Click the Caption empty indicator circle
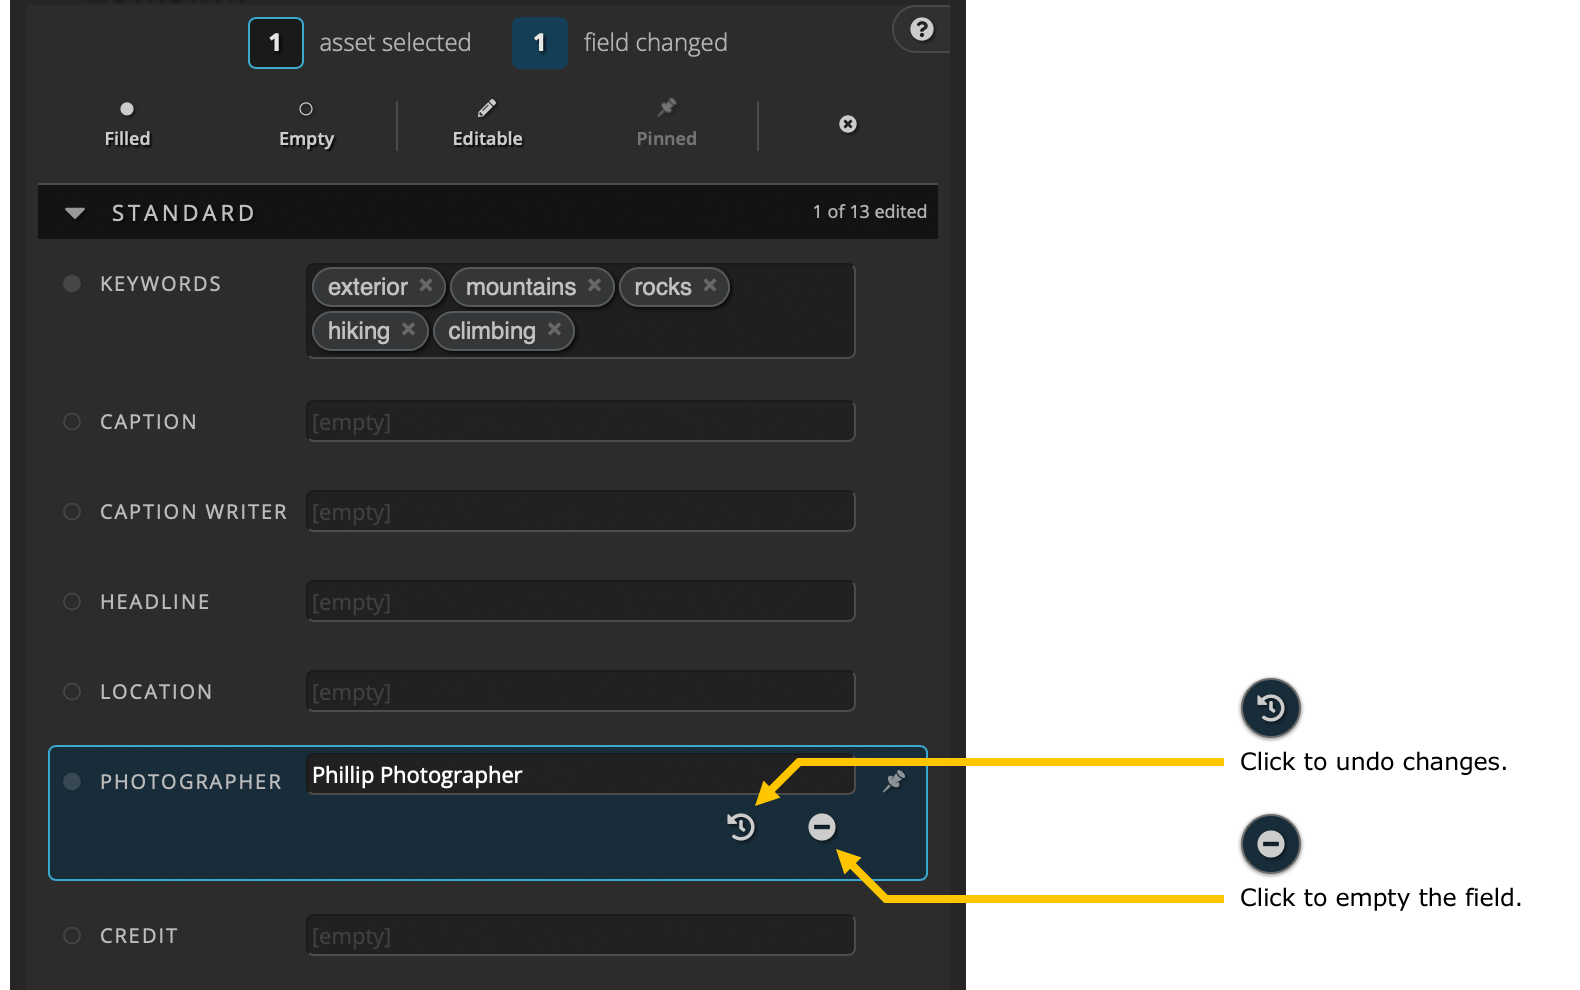1580x990 pixels. 72,422
